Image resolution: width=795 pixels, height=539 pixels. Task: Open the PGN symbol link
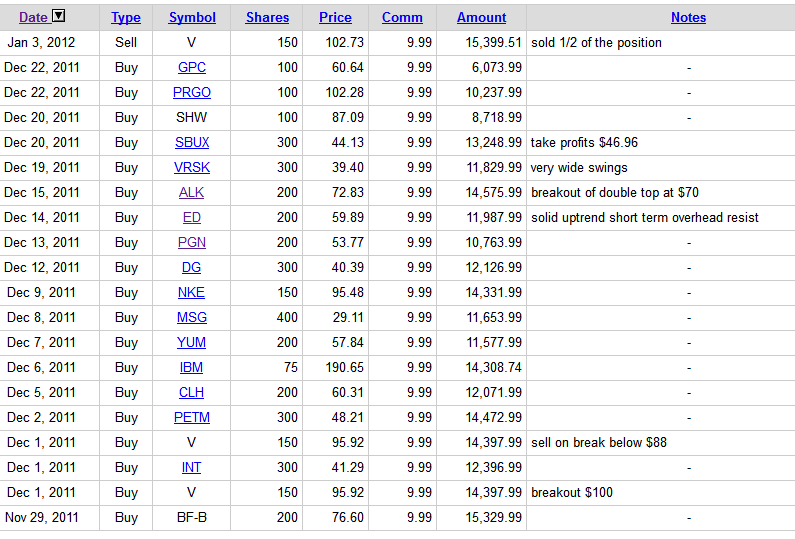[x=192, y=242]
